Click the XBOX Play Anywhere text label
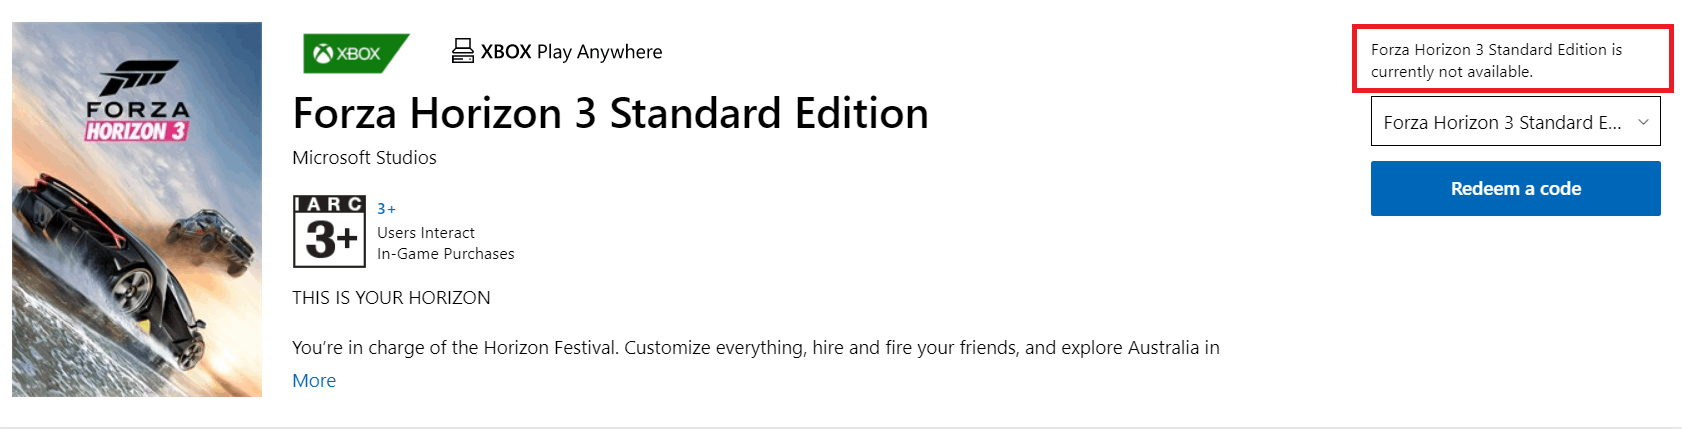This screenshot has width=1682, height=429. click(x=571, y=52)
